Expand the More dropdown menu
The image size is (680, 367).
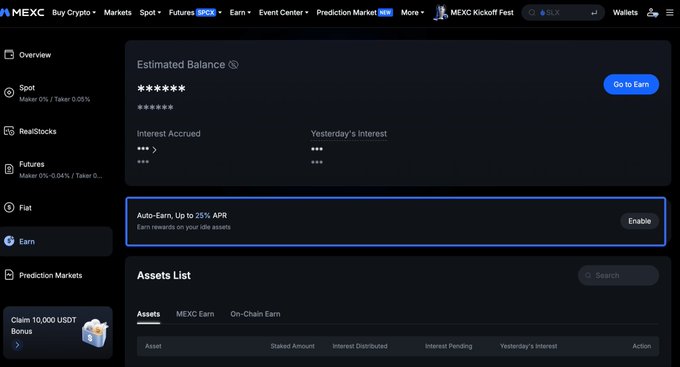tap(412, 13)
